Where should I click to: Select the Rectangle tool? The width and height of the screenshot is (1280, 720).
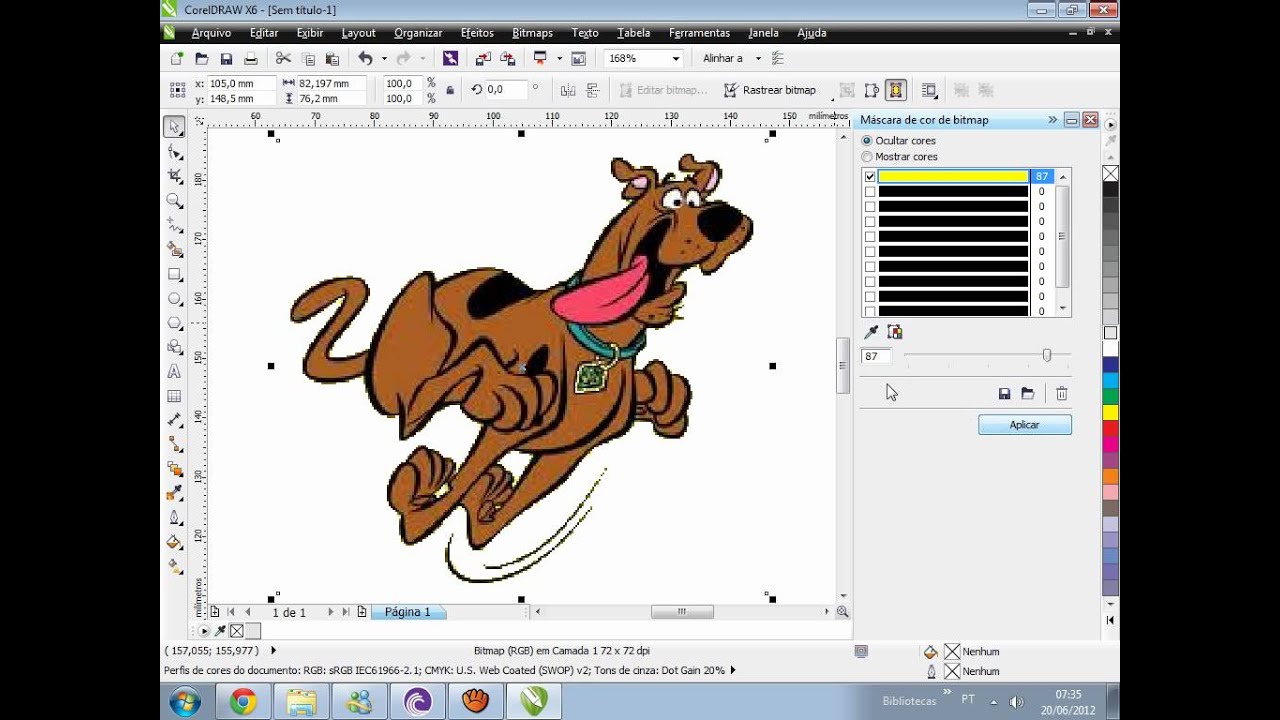tap(175, 274)
